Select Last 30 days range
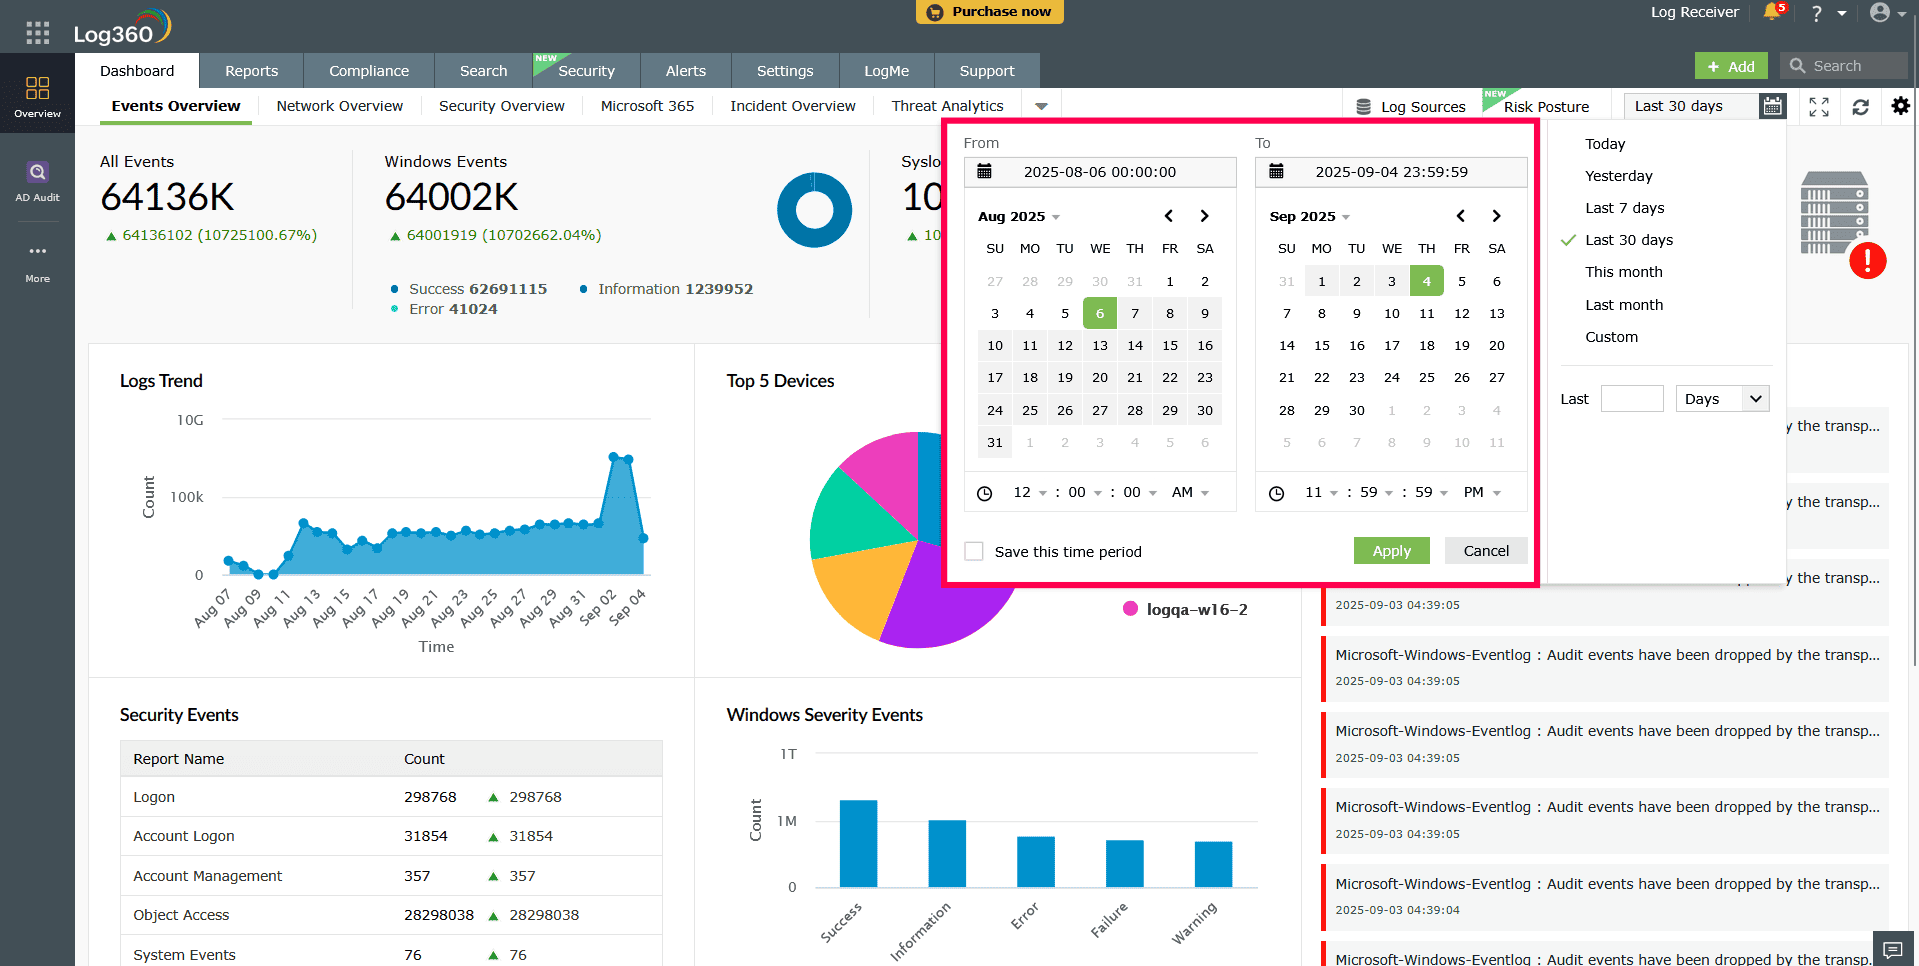Viewport: 1919px width, 966px height. (x=1629, y=240)
